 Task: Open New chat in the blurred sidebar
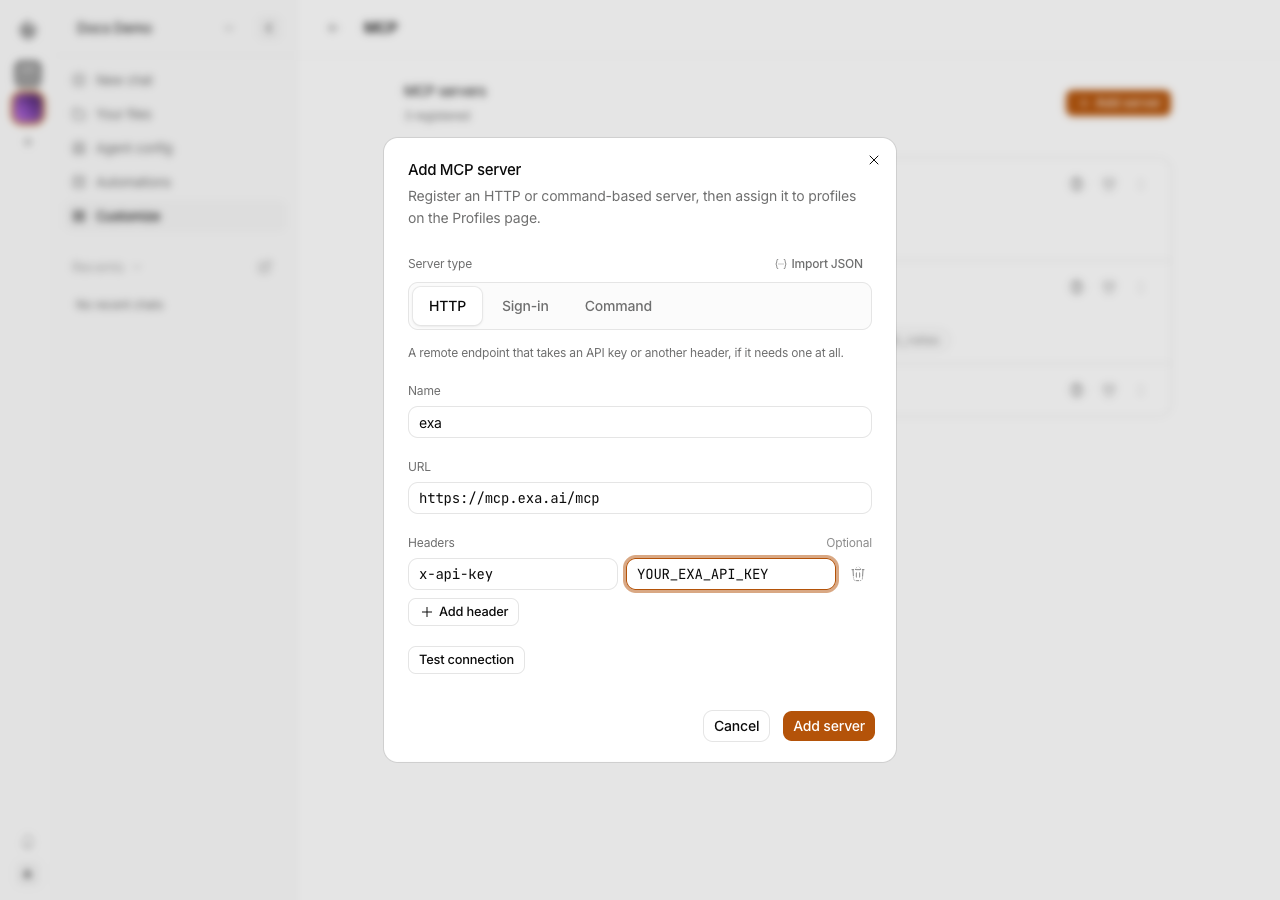(176, 80)
